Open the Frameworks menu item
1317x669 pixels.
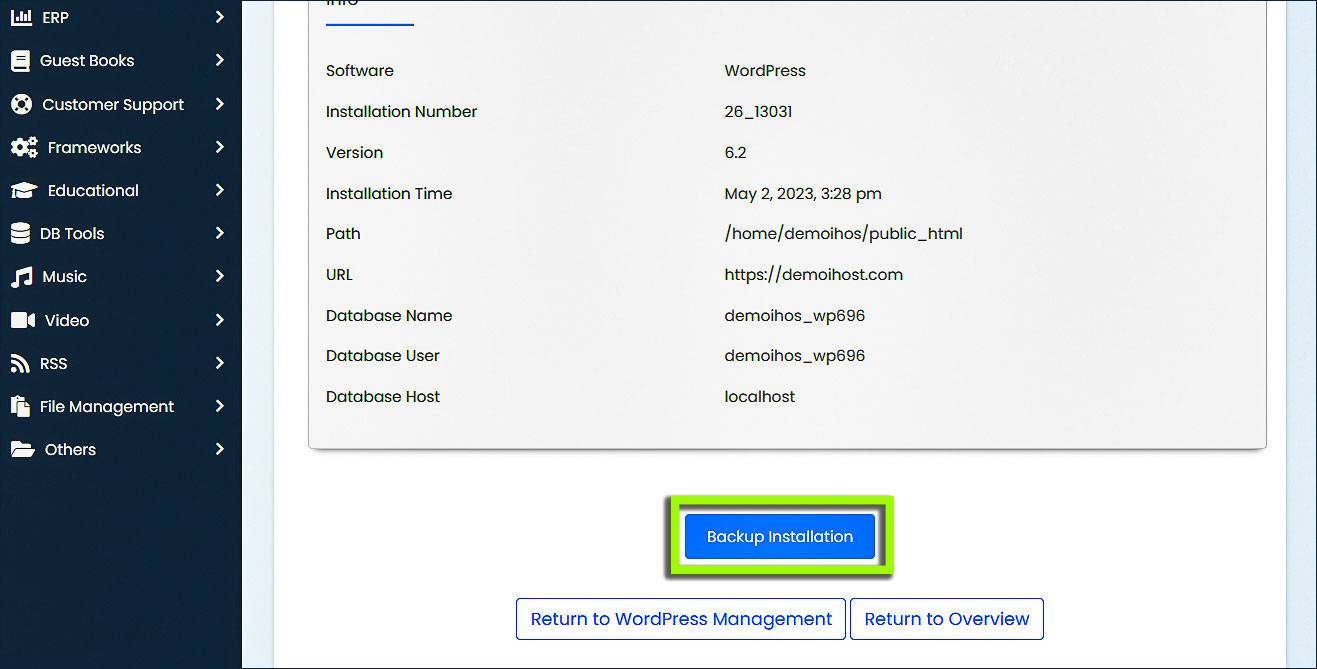[94, 148]
